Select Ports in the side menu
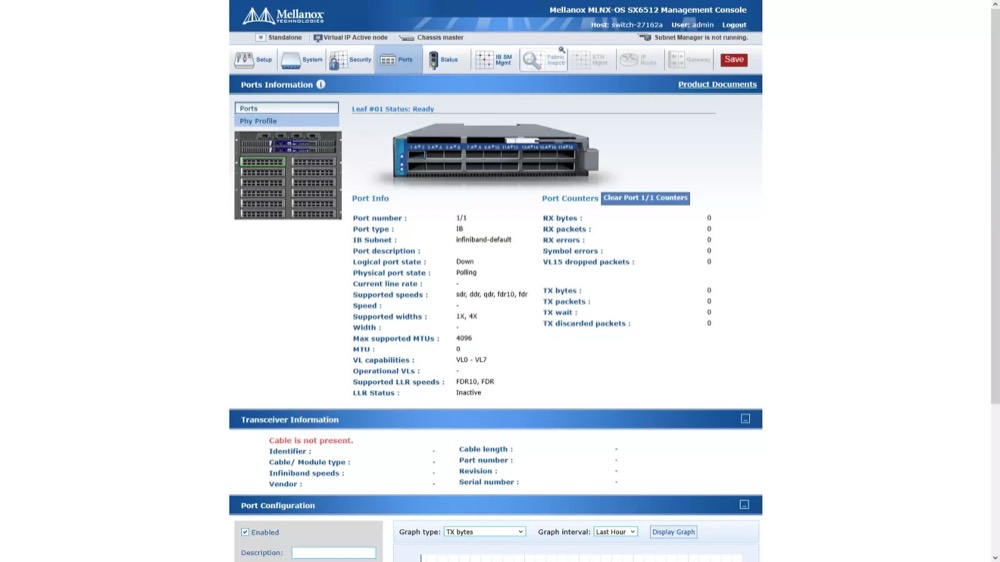Screen dimensions: 1000x562 pyautogui.click(x=286, y=108)
